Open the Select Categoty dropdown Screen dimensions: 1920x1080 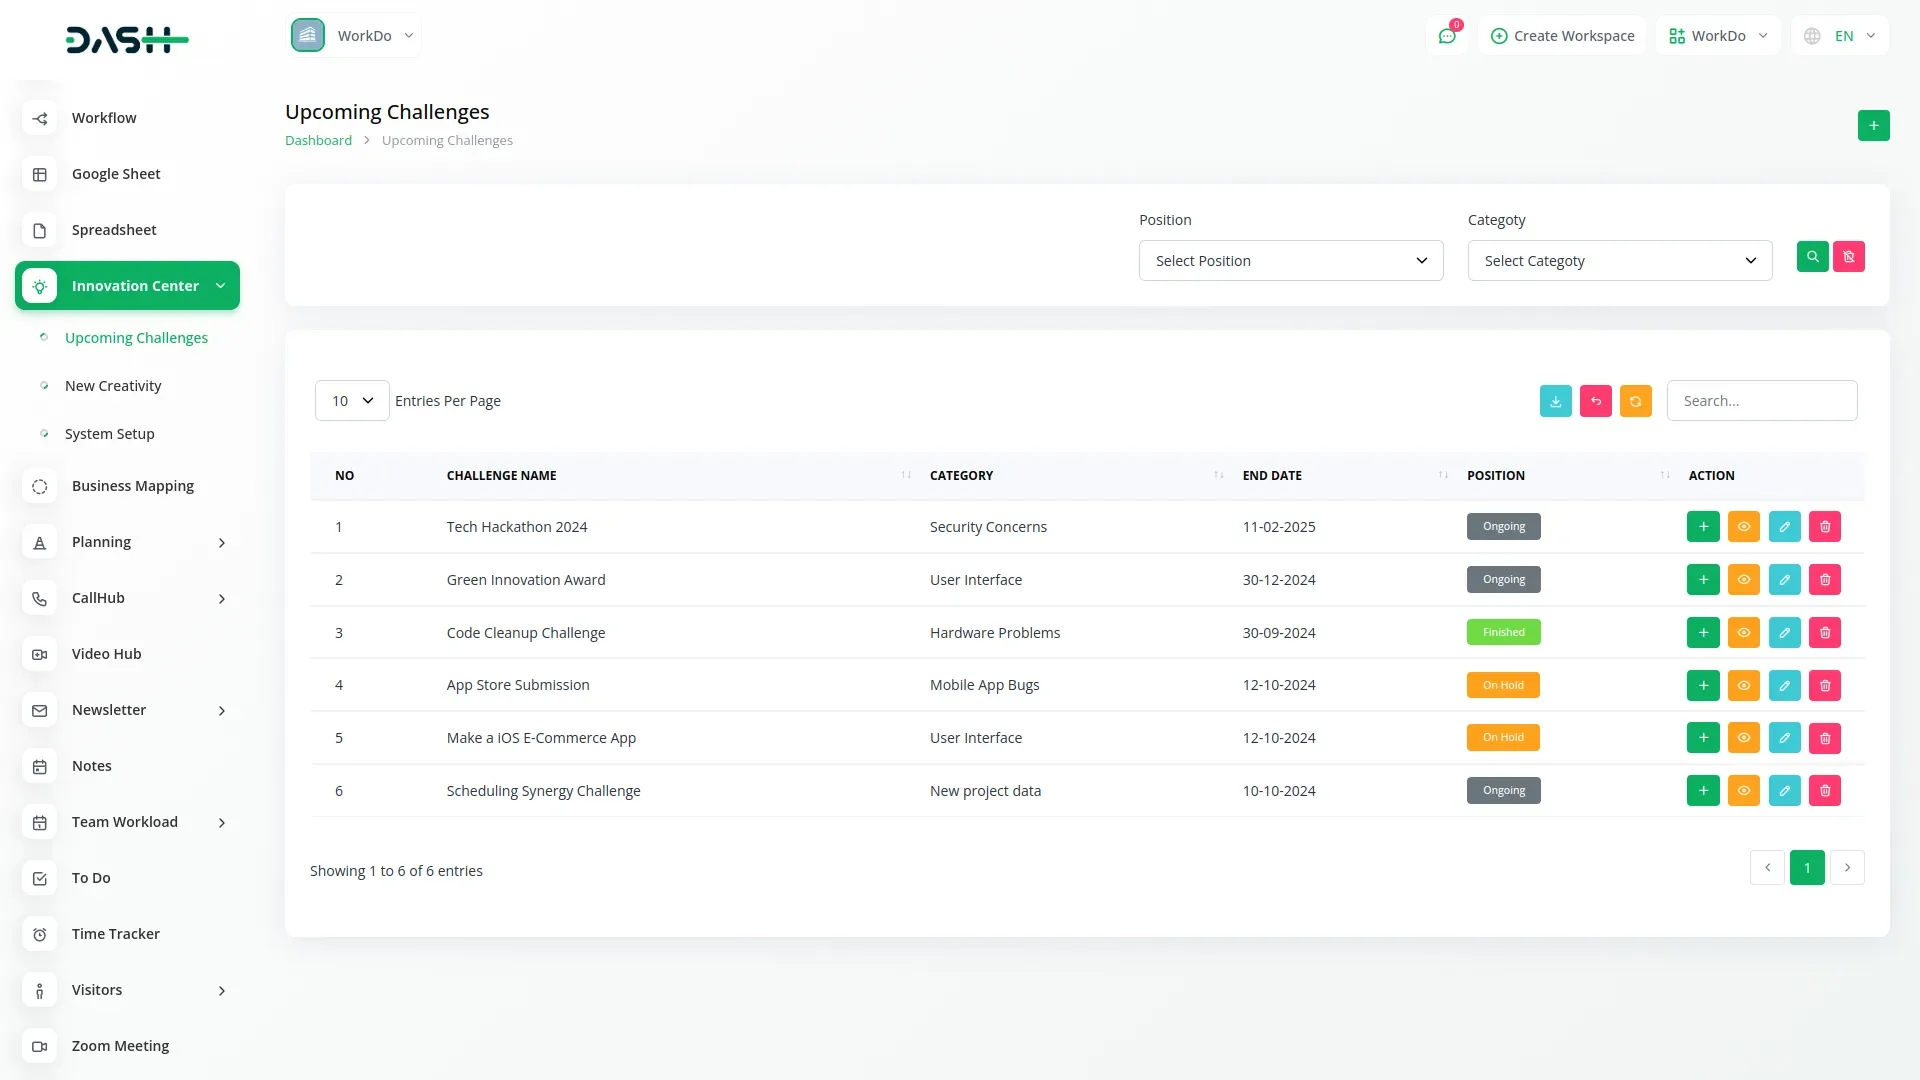click(1619, 261)
